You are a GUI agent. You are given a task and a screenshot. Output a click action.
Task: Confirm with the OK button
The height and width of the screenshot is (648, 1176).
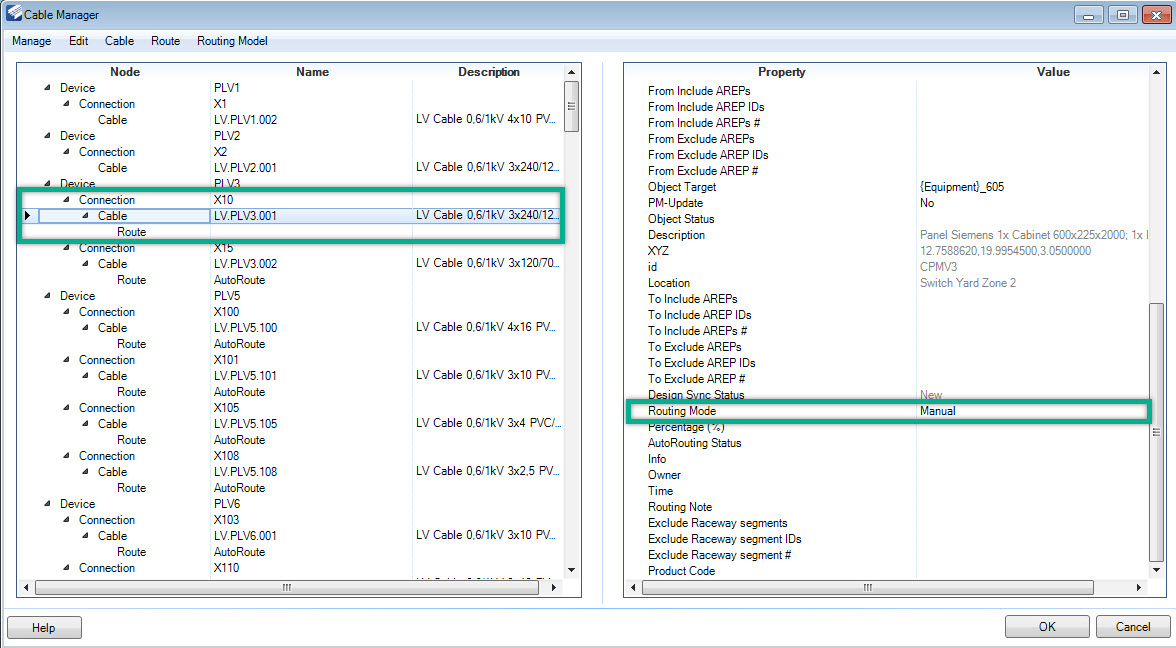[1047, 627]
